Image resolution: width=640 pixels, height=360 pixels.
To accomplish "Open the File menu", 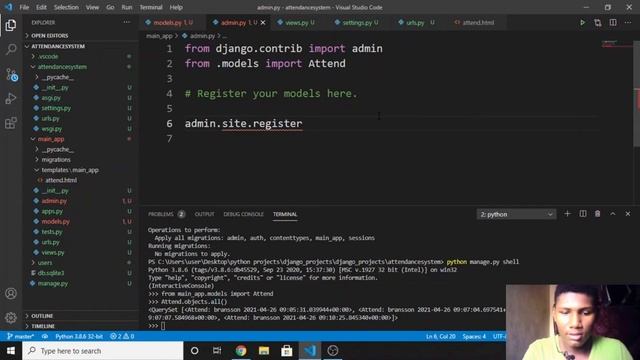I will 24,7.
